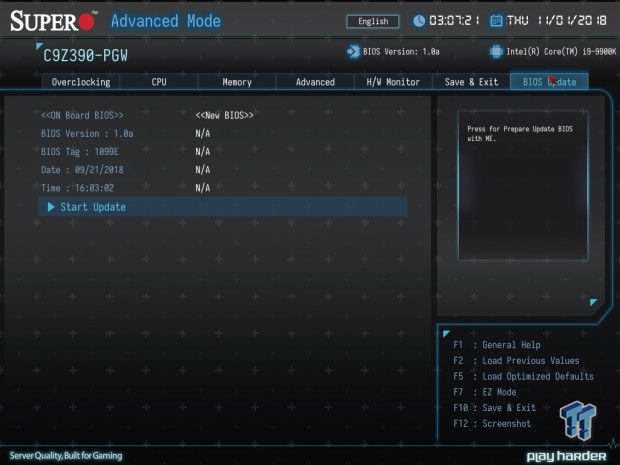Select the BIOS Update tab
The image size is (620, 465).
click(549, 82)
